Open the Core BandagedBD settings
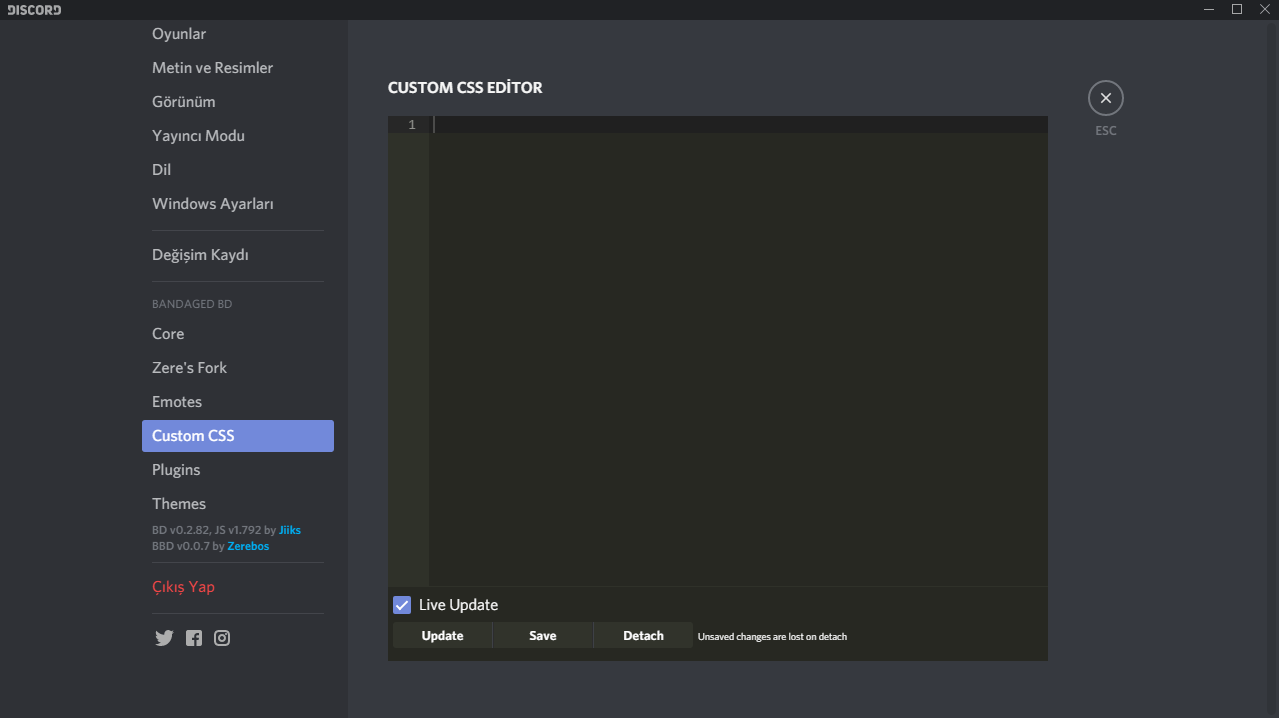The width and height of the screenshot is (1279, 718). 238,334
